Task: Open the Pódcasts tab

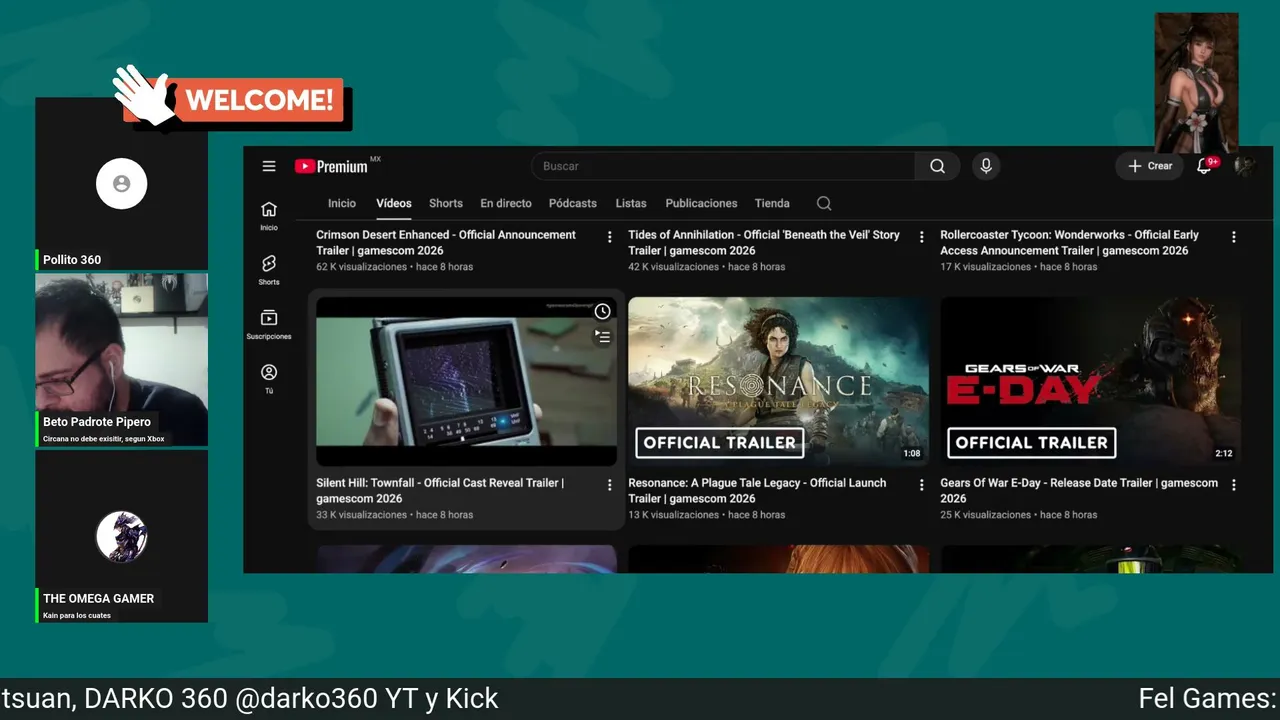Action: [x=573, y=203]
